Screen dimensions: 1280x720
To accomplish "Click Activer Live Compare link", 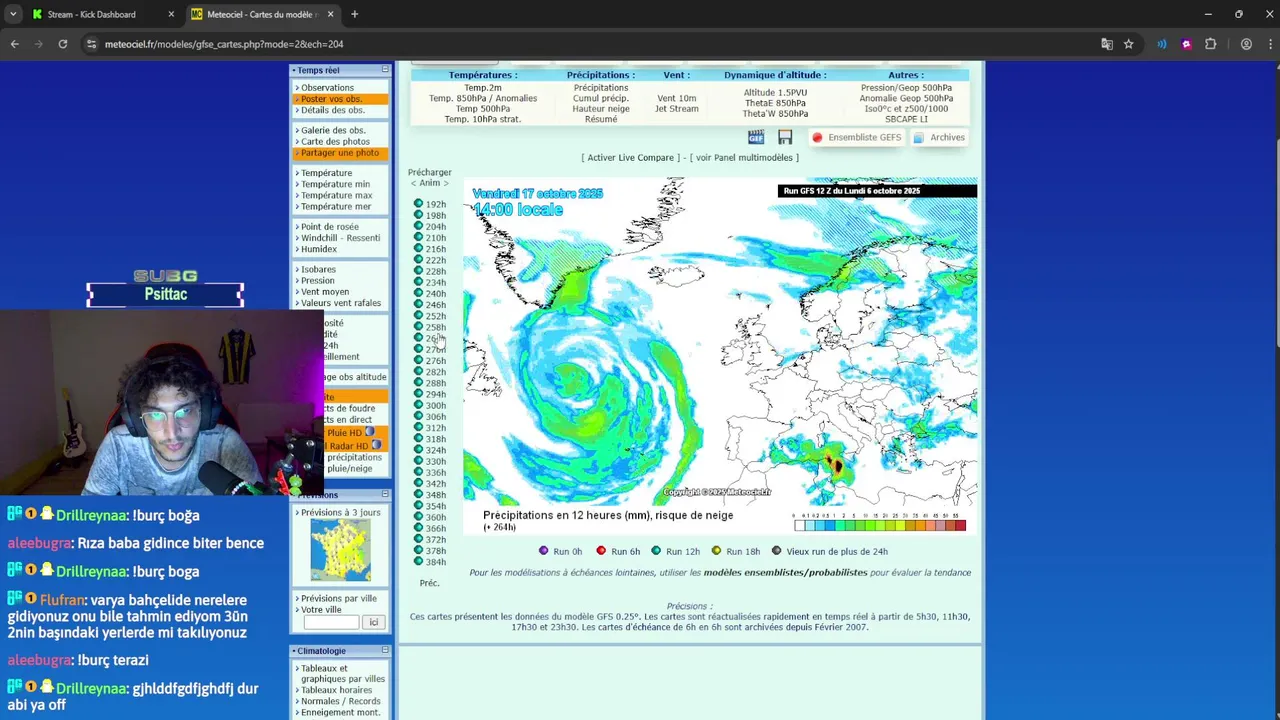I will (x=630, y=158).
